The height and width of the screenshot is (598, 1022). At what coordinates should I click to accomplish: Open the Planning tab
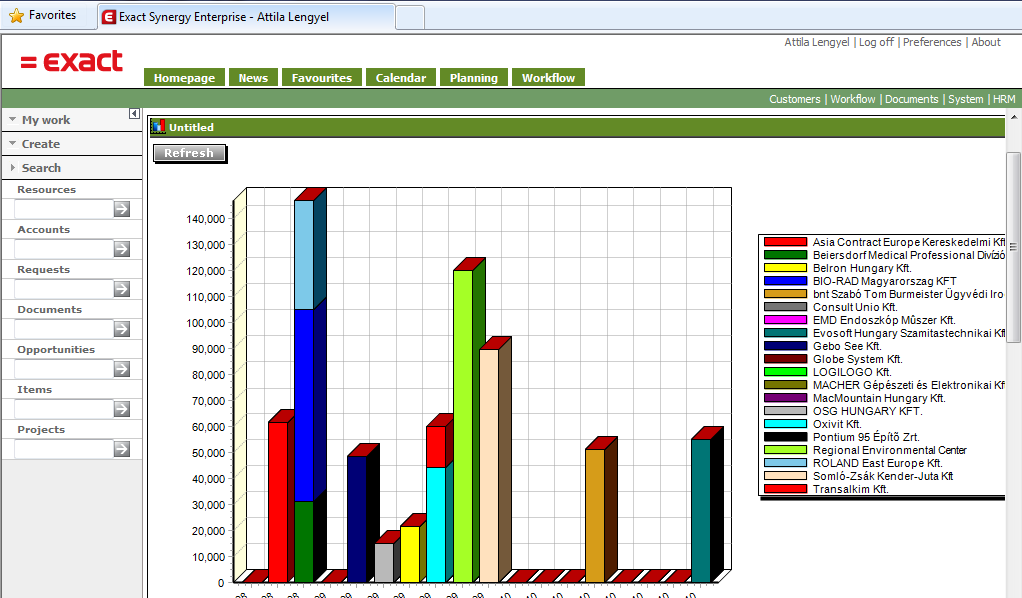click(474, 78)
